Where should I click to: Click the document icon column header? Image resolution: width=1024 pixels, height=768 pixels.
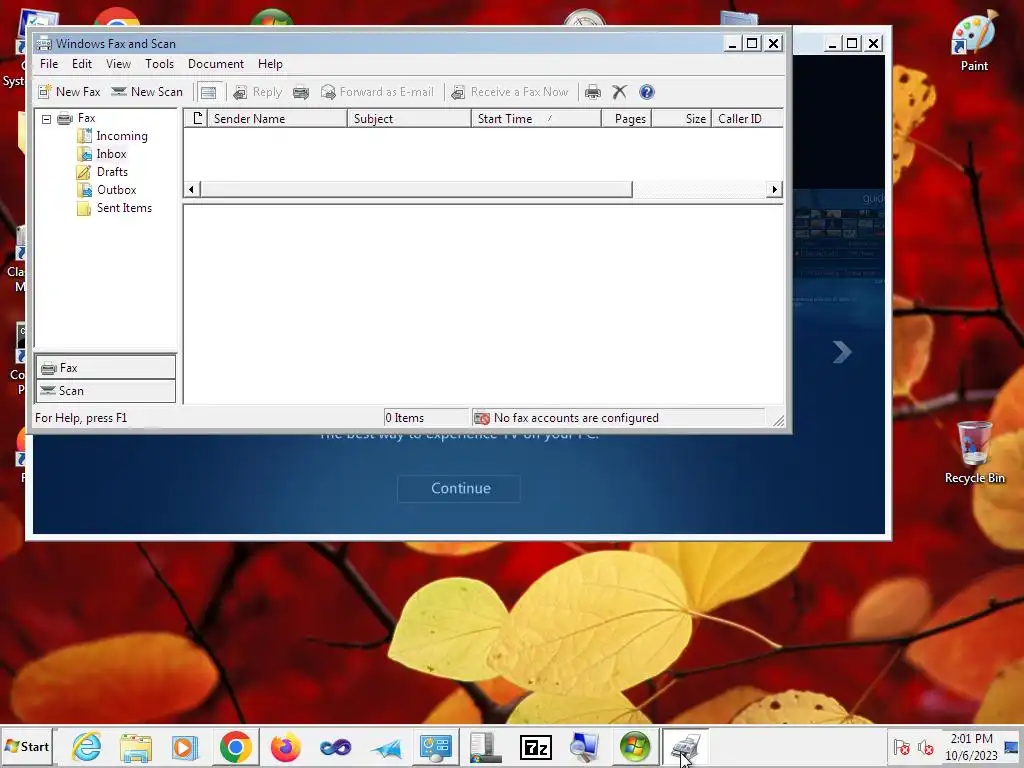(196, 118)
